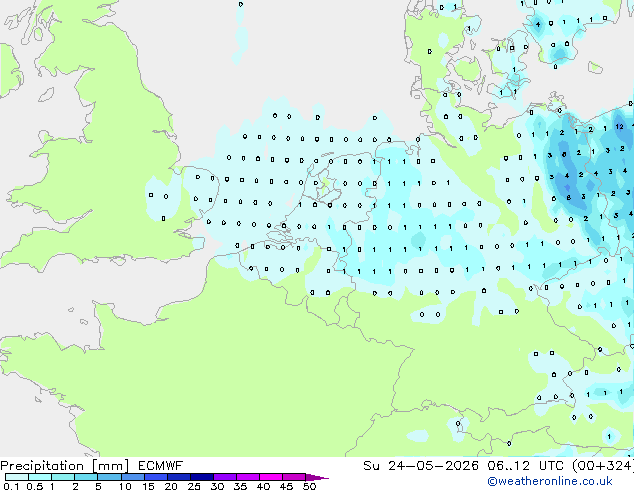The height and width of the screenshot is (490, 634).
Task: Click the 5–10 mm legend swatch
Action: click(x=109, y=477)
